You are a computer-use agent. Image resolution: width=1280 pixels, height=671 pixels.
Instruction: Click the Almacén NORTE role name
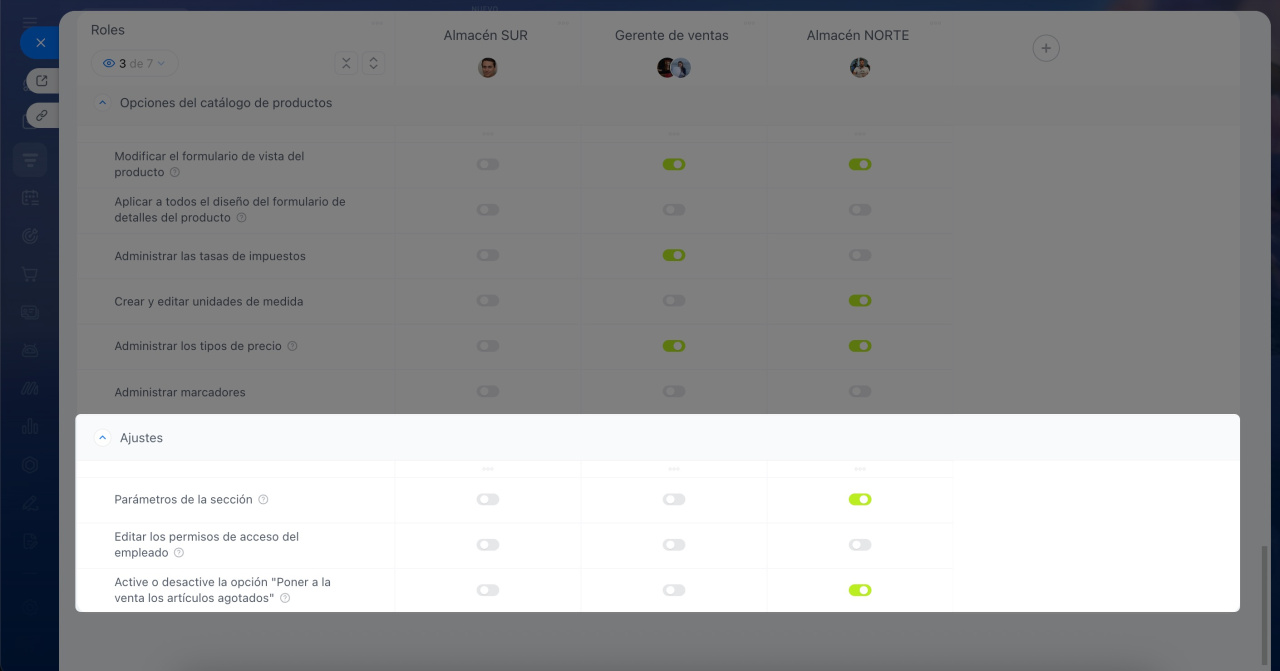click(x=857, y=35)
